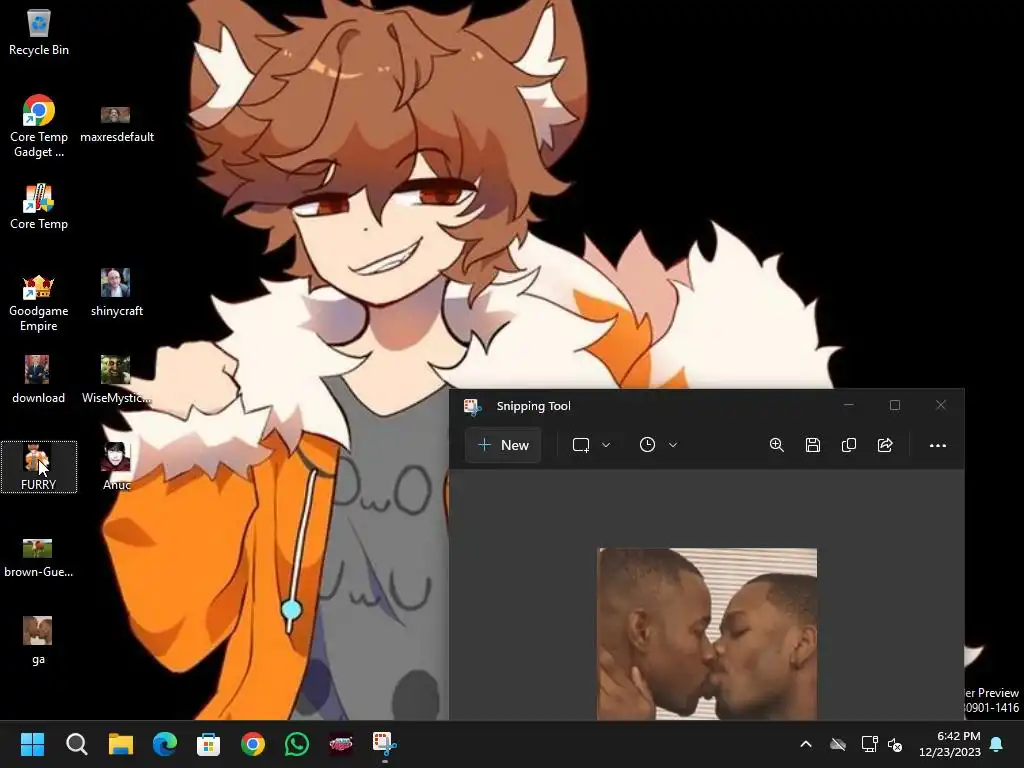The height and width of the screenshot is (768, 1024).
Task: Click the captured snip image preview
Action: pyautogui.click(x=707, y=634)
